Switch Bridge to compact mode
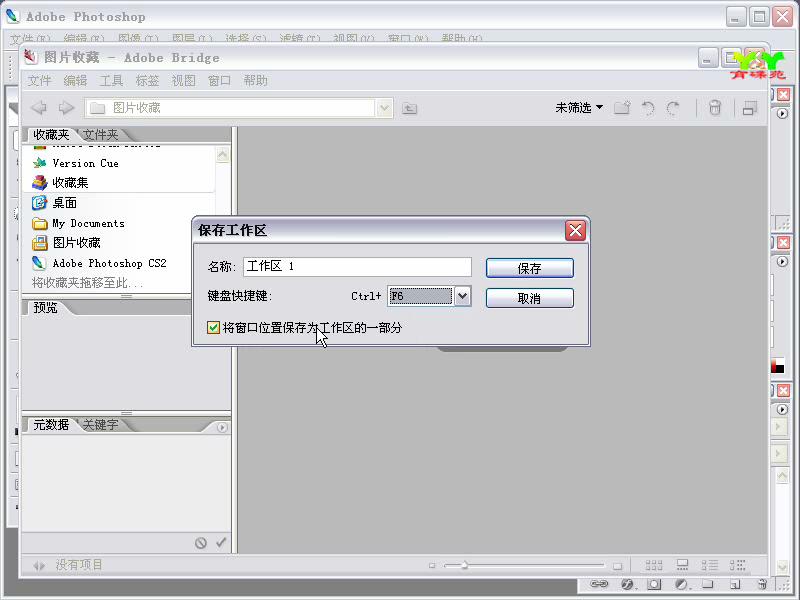The width and height of the screenshot is (800, 600). (x=749, y=108)
